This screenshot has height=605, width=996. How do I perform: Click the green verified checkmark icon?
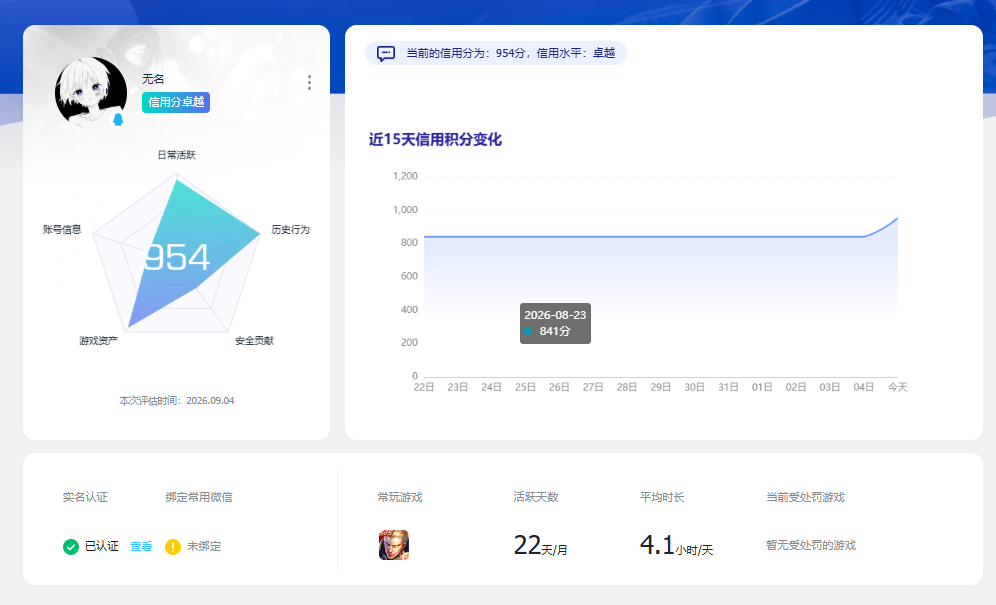(x=71, y=547)
